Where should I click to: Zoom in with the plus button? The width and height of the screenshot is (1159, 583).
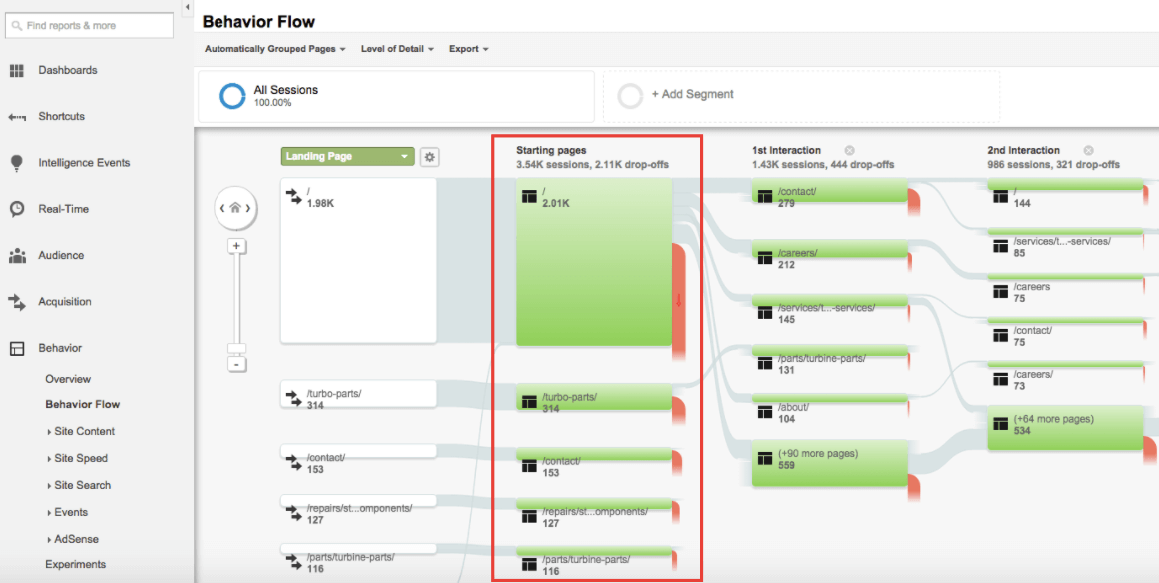click(236, 246)
